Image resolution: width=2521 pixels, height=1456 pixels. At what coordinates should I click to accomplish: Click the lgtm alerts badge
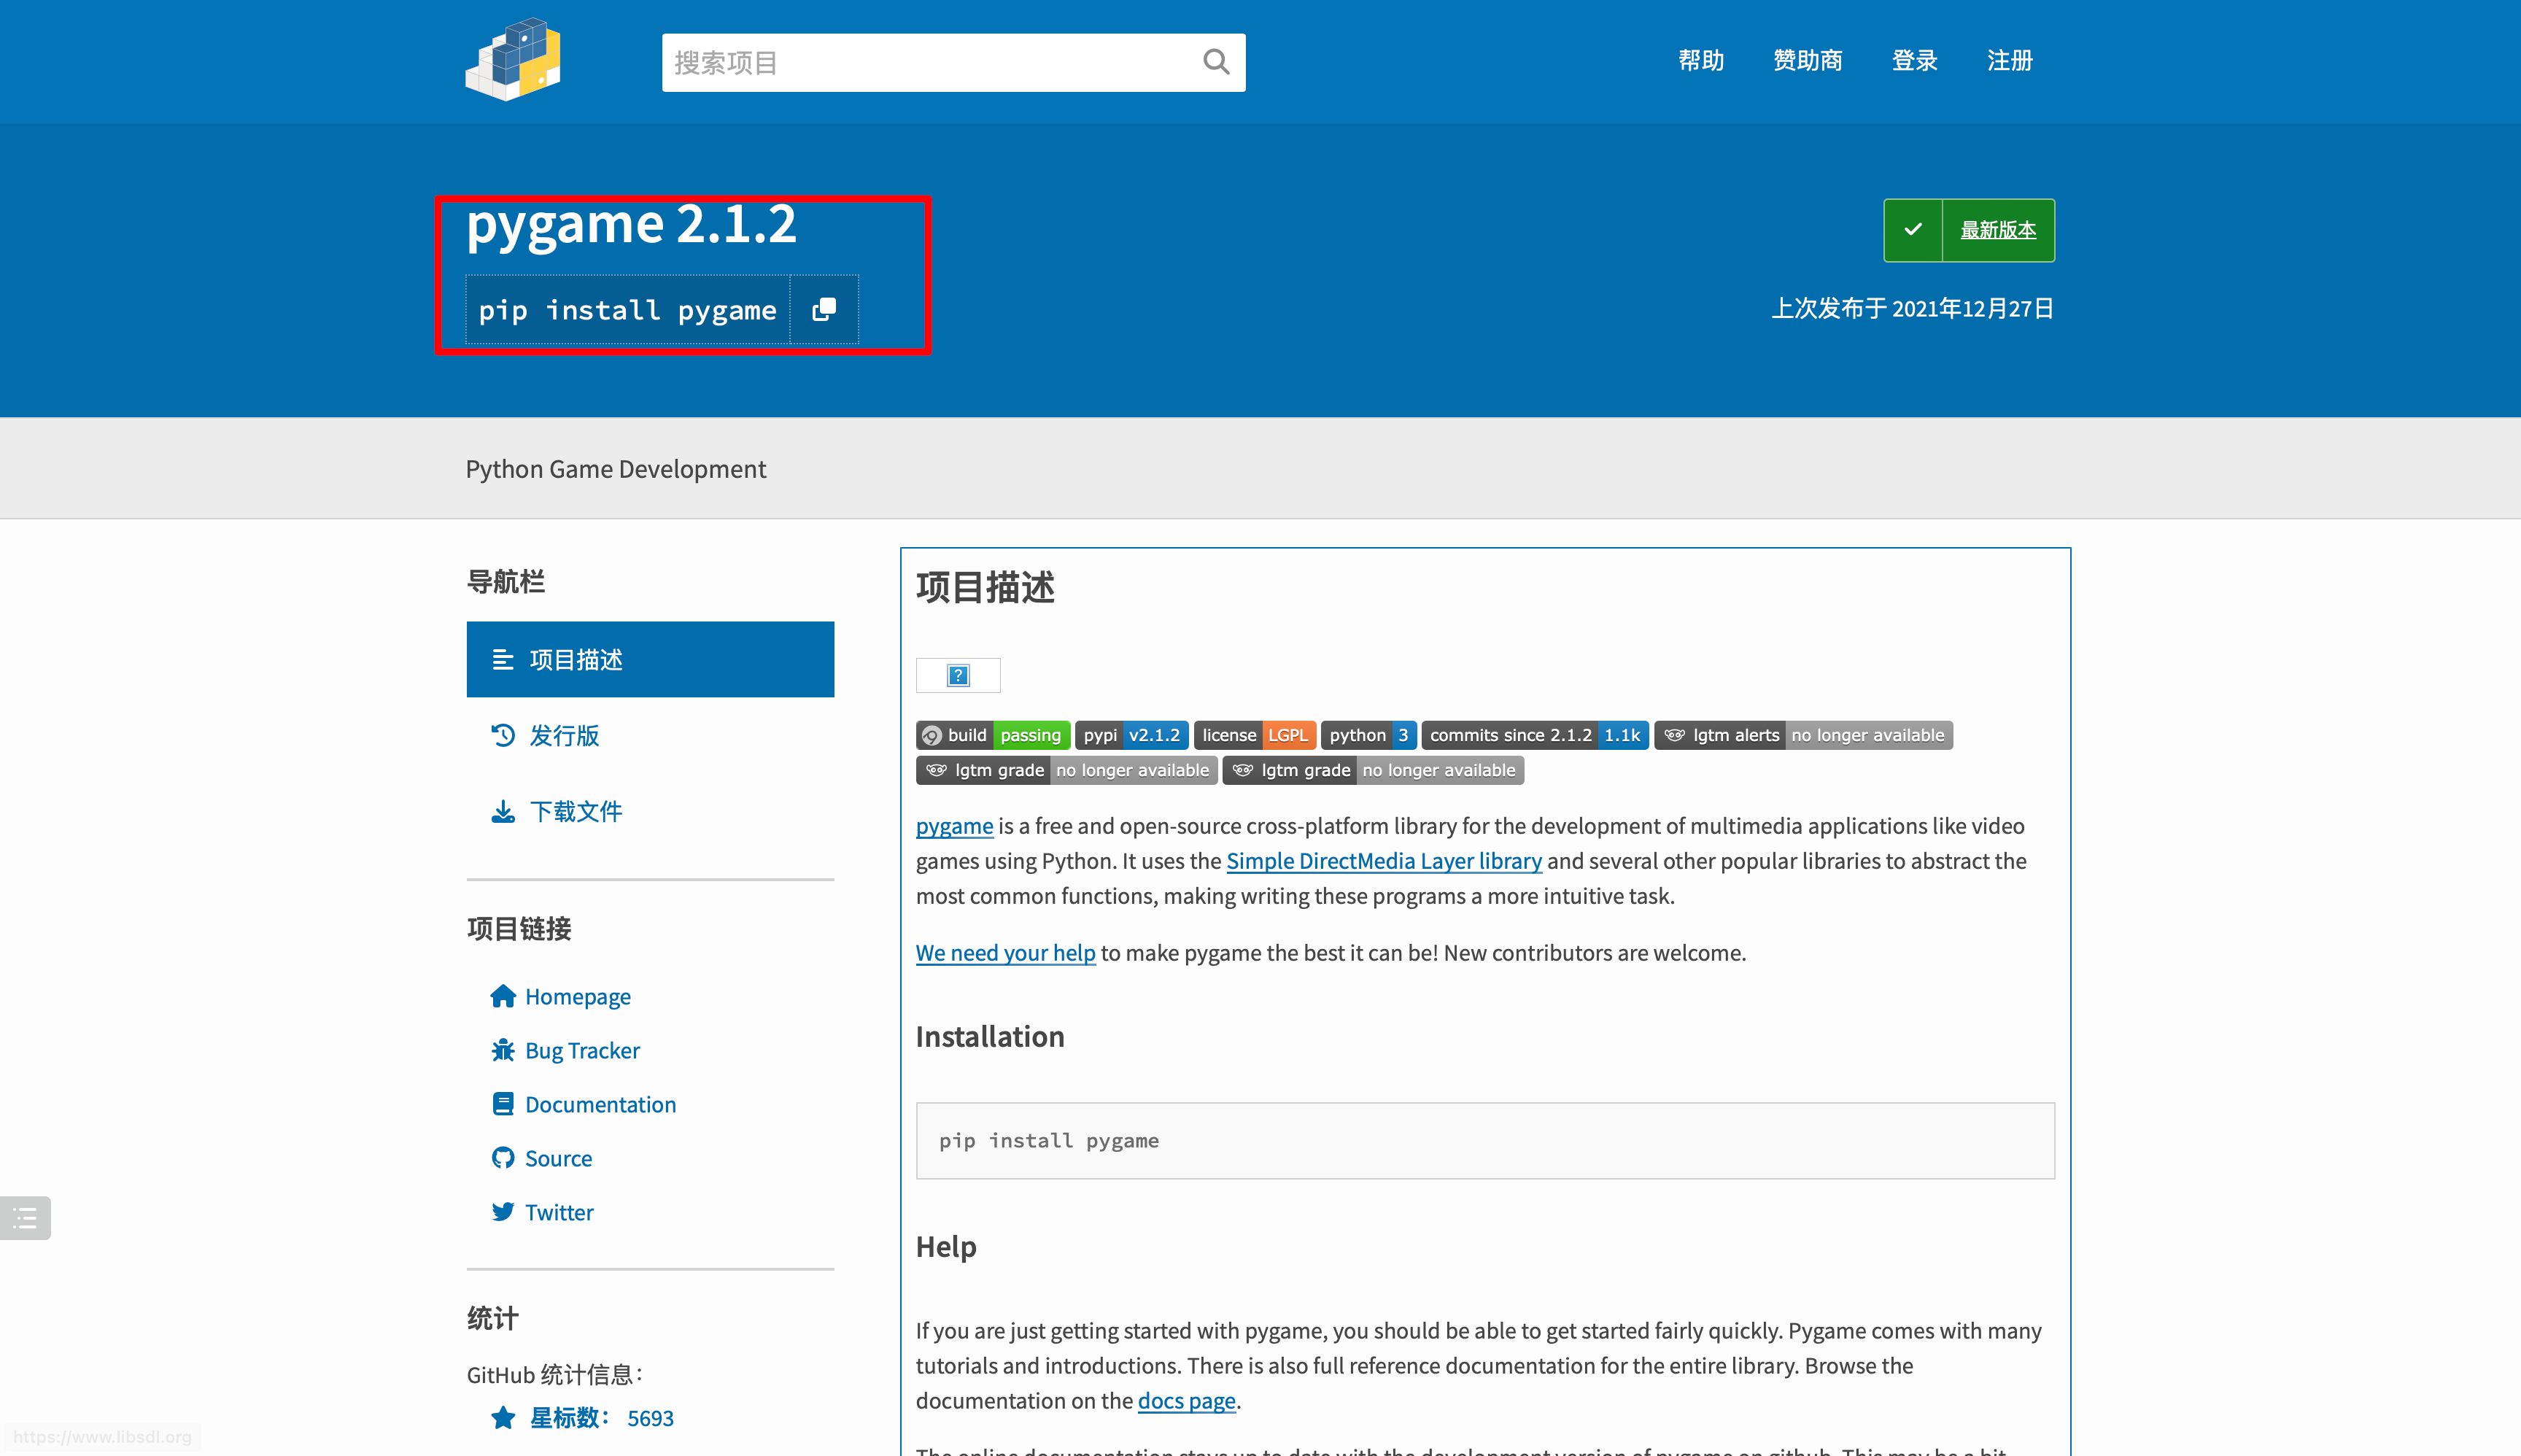(1803, 735)
